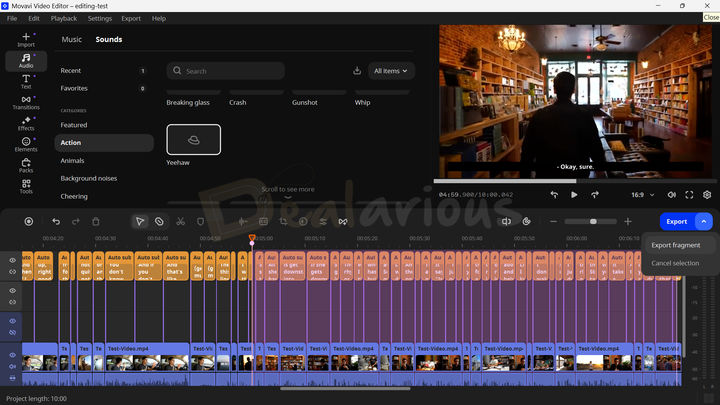720x405 pixels.
Task: Switch to the Music tab
Action: pyautogui.click(x=72, y=39)
